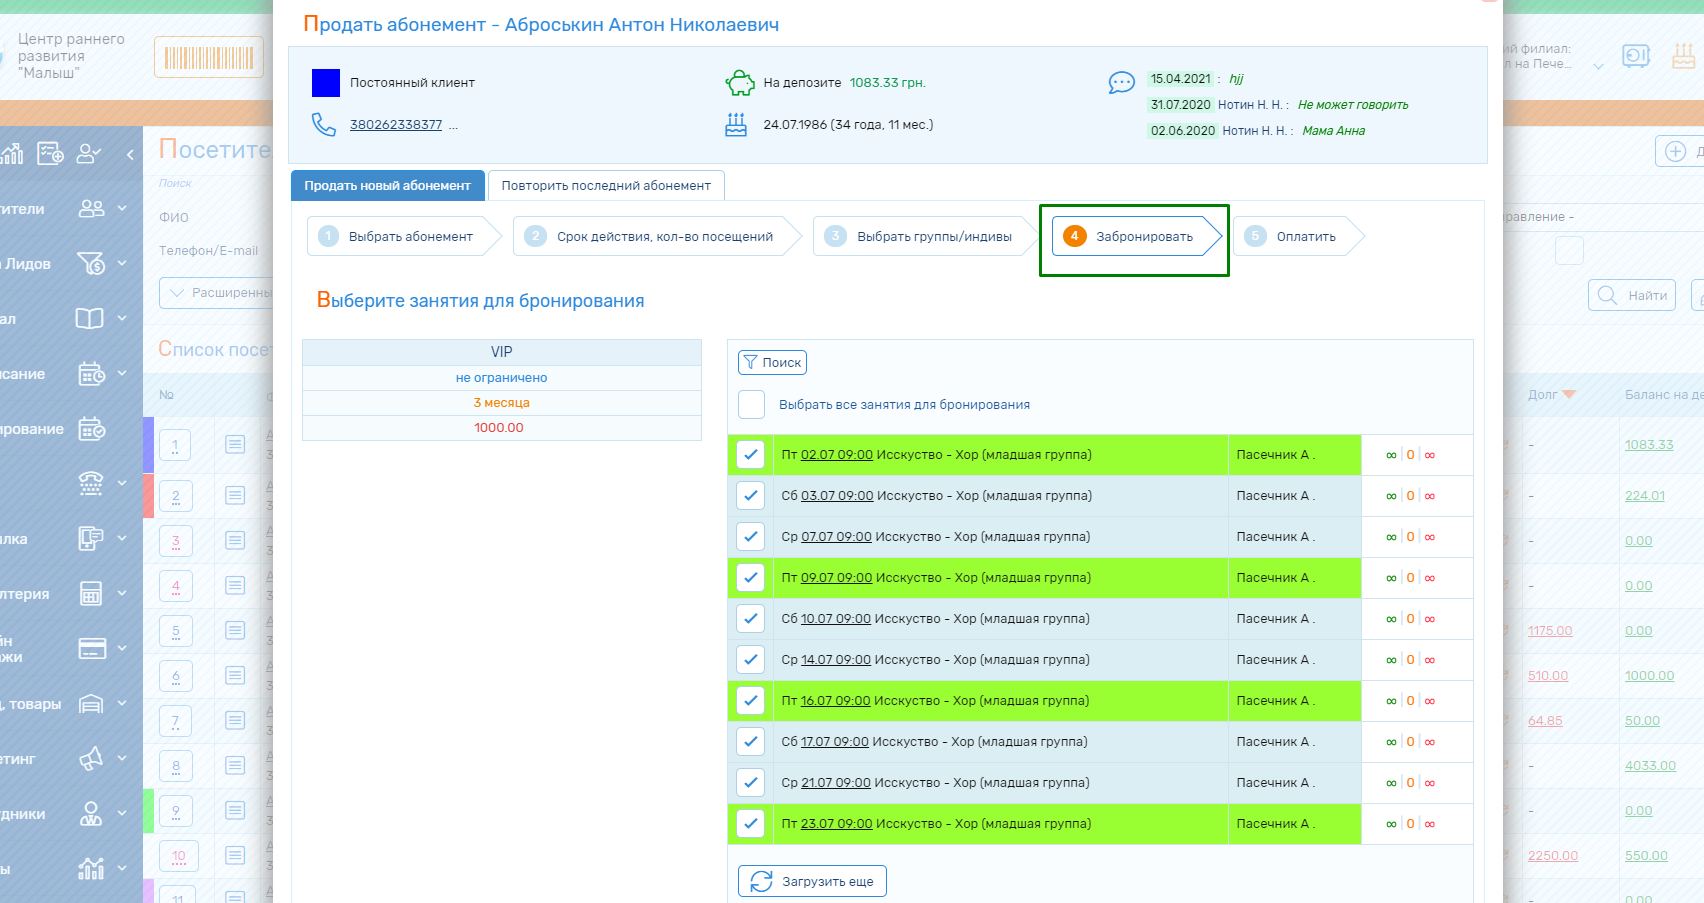Click the piggy bank deposit icon
The image size is (1704, 903).
point(740,83)
